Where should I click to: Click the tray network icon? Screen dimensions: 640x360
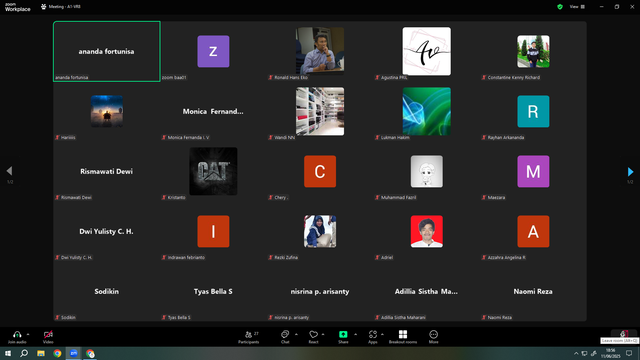[x=584, y=353]
